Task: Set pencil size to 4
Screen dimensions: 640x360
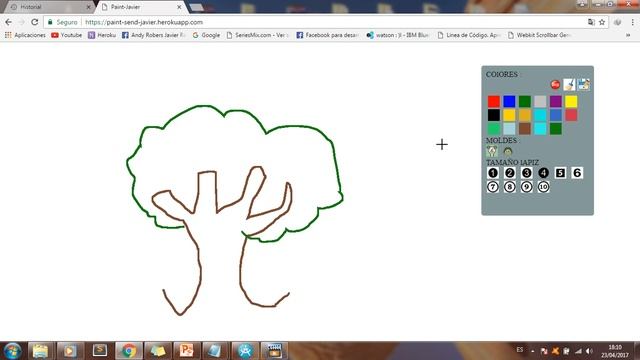Action: (543, 173)
